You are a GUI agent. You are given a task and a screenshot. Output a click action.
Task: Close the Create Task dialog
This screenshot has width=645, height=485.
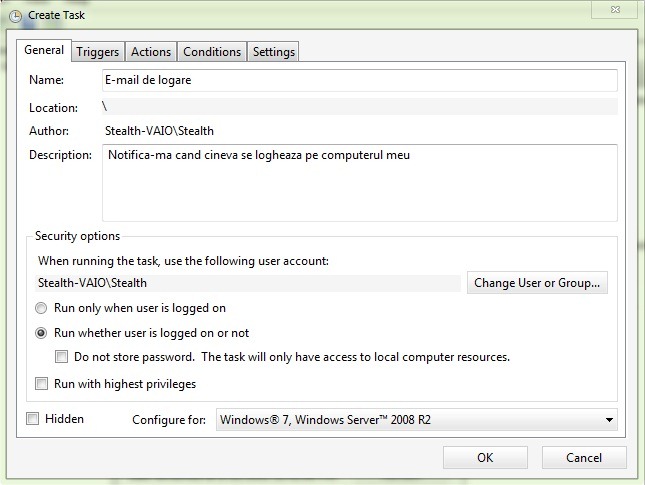click(615, 9)
